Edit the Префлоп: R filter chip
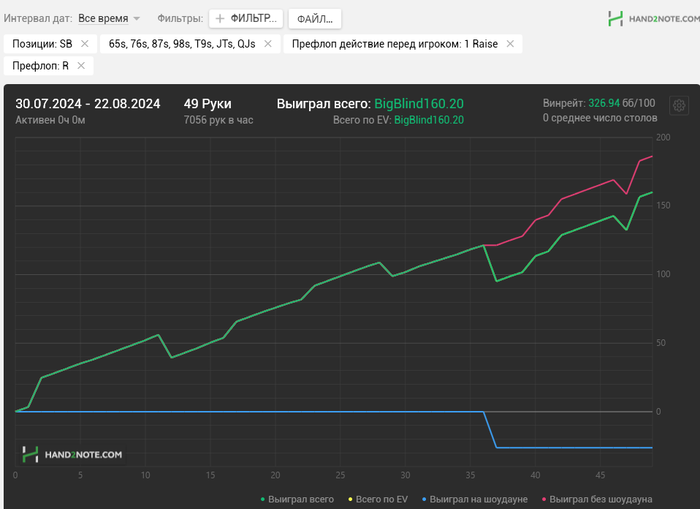 [40, 66]
